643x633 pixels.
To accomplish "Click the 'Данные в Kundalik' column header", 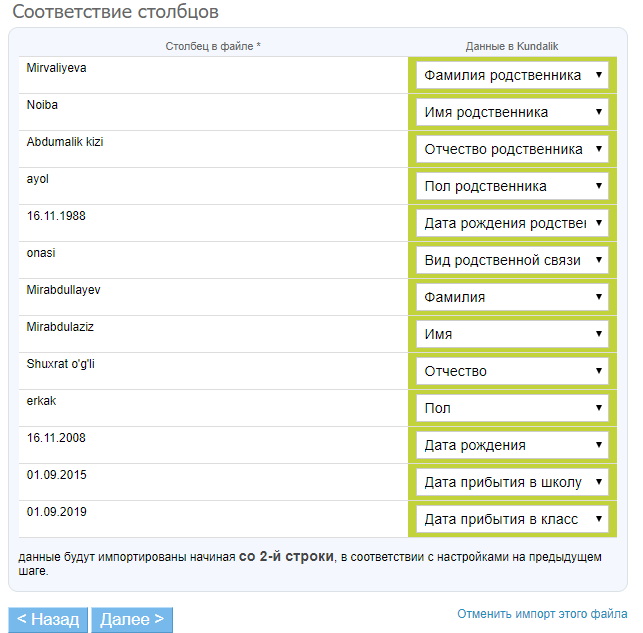I will point(512,46).
